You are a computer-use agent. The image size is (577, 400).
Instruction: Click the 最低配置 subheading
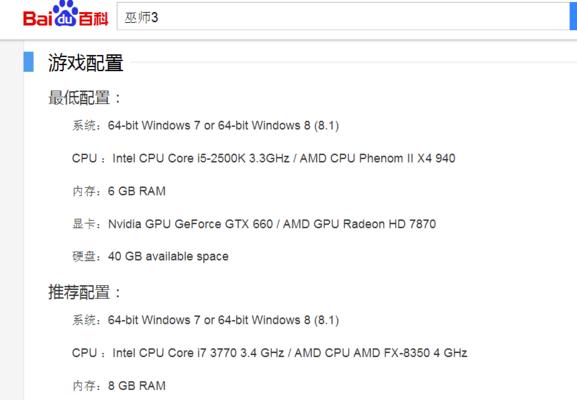[84, 98]
